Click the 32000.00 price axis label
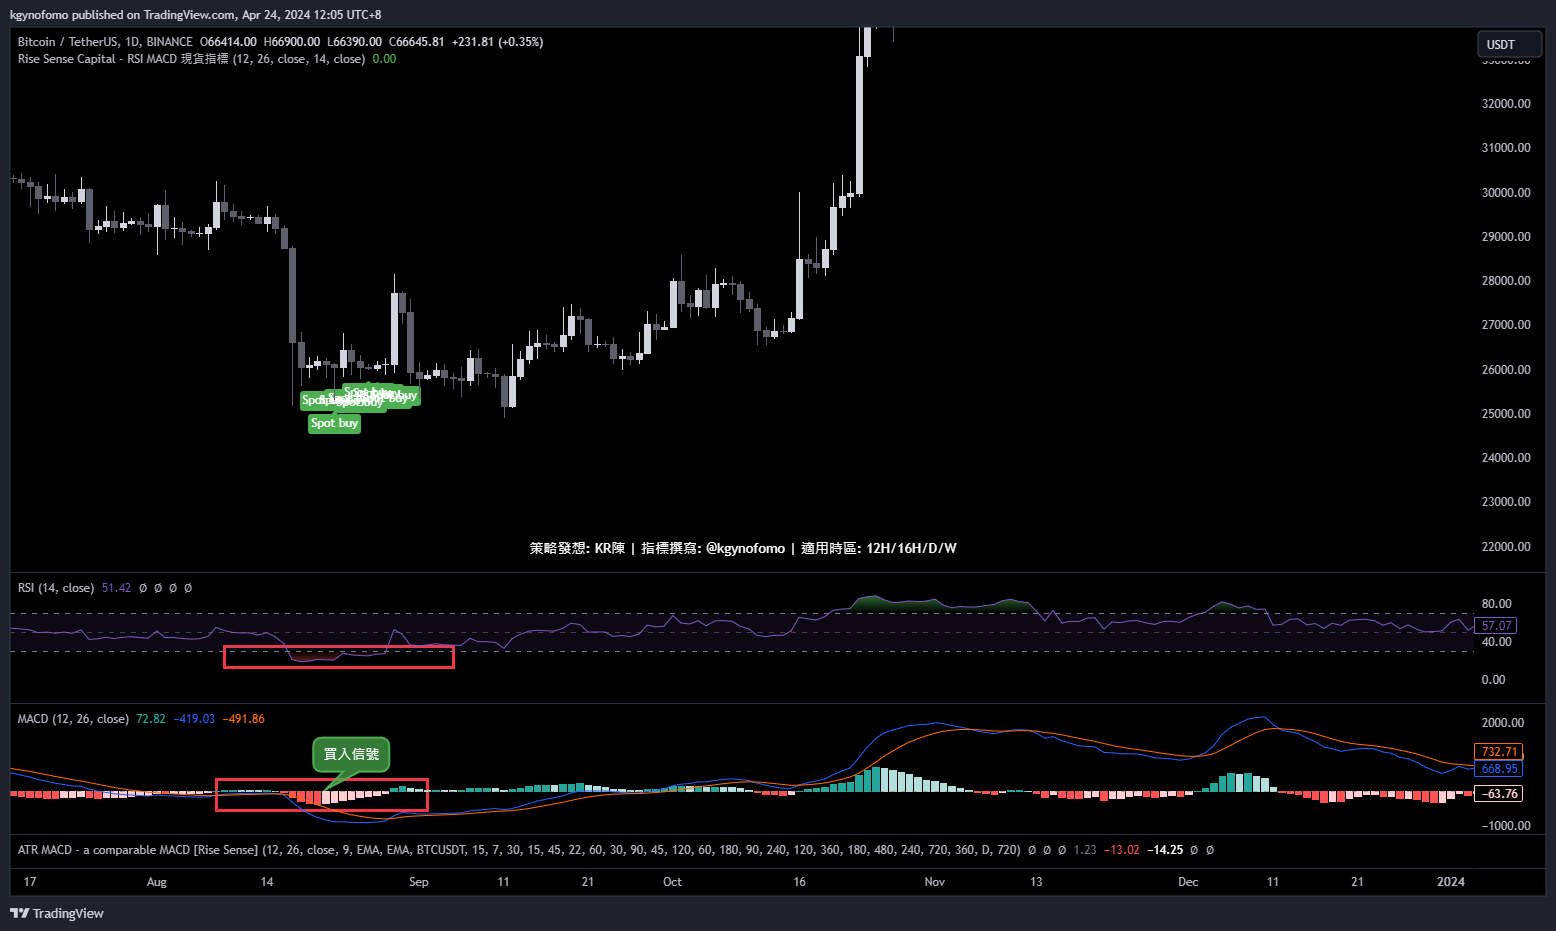This screenshot has width=1556, height=931. 1506,104
